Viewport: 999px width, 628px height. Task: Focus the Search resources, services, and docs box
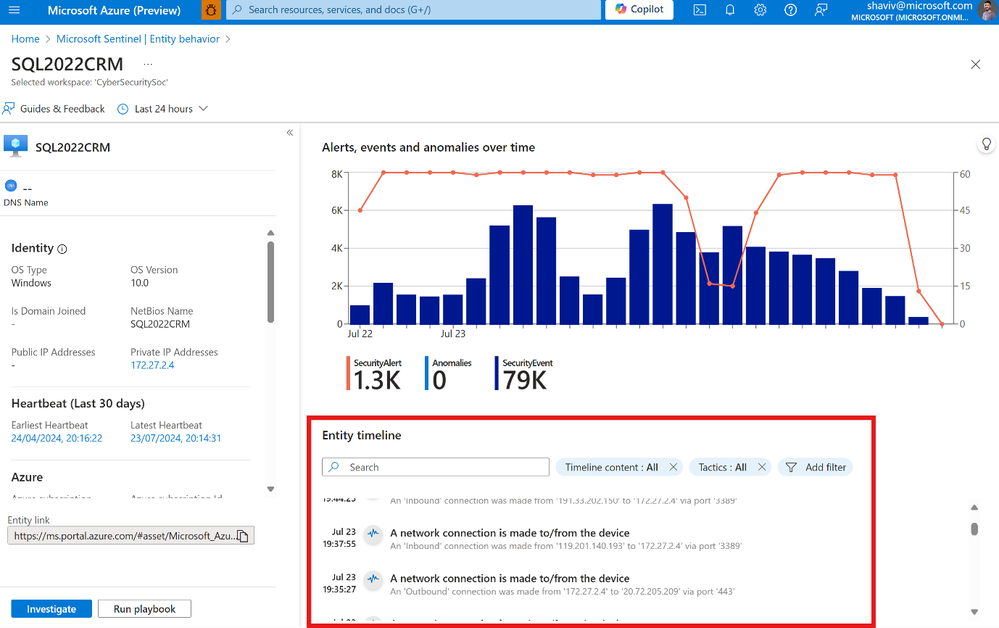[x=413, y=10]
